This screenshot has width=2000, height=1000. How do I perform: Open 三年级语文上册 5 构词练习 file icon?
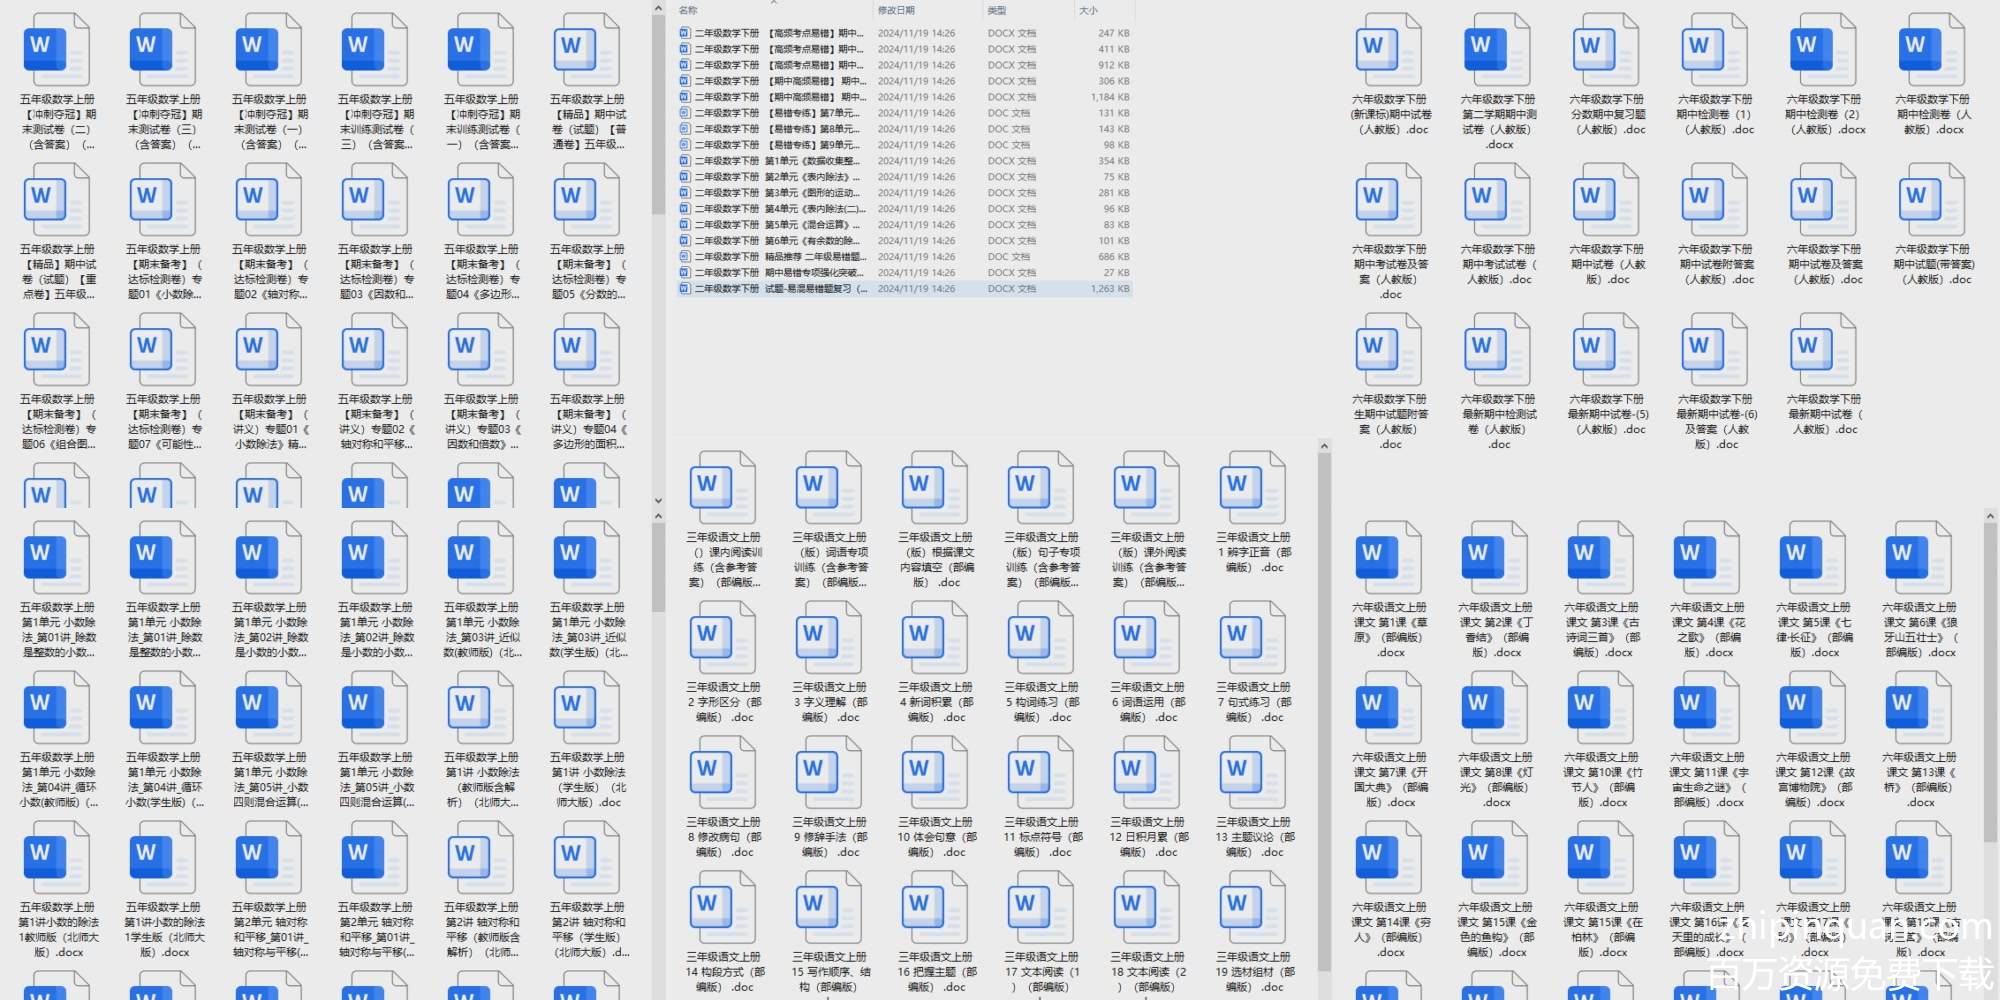click(1041, 637)
